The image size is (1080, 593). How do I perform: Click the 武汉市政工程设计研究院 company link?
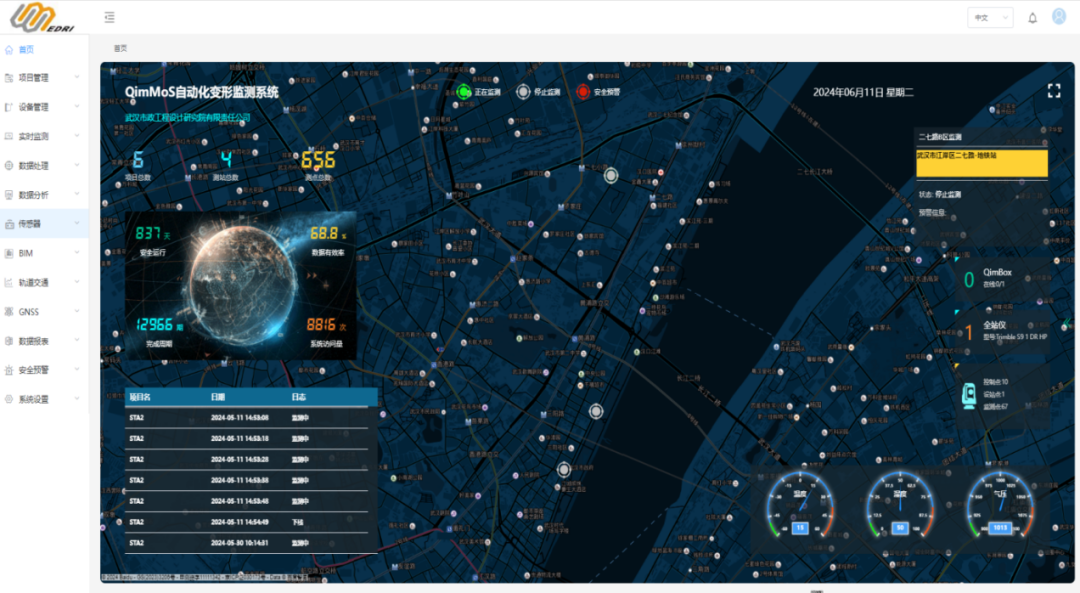pyautogui.click(x=187, y=117)
